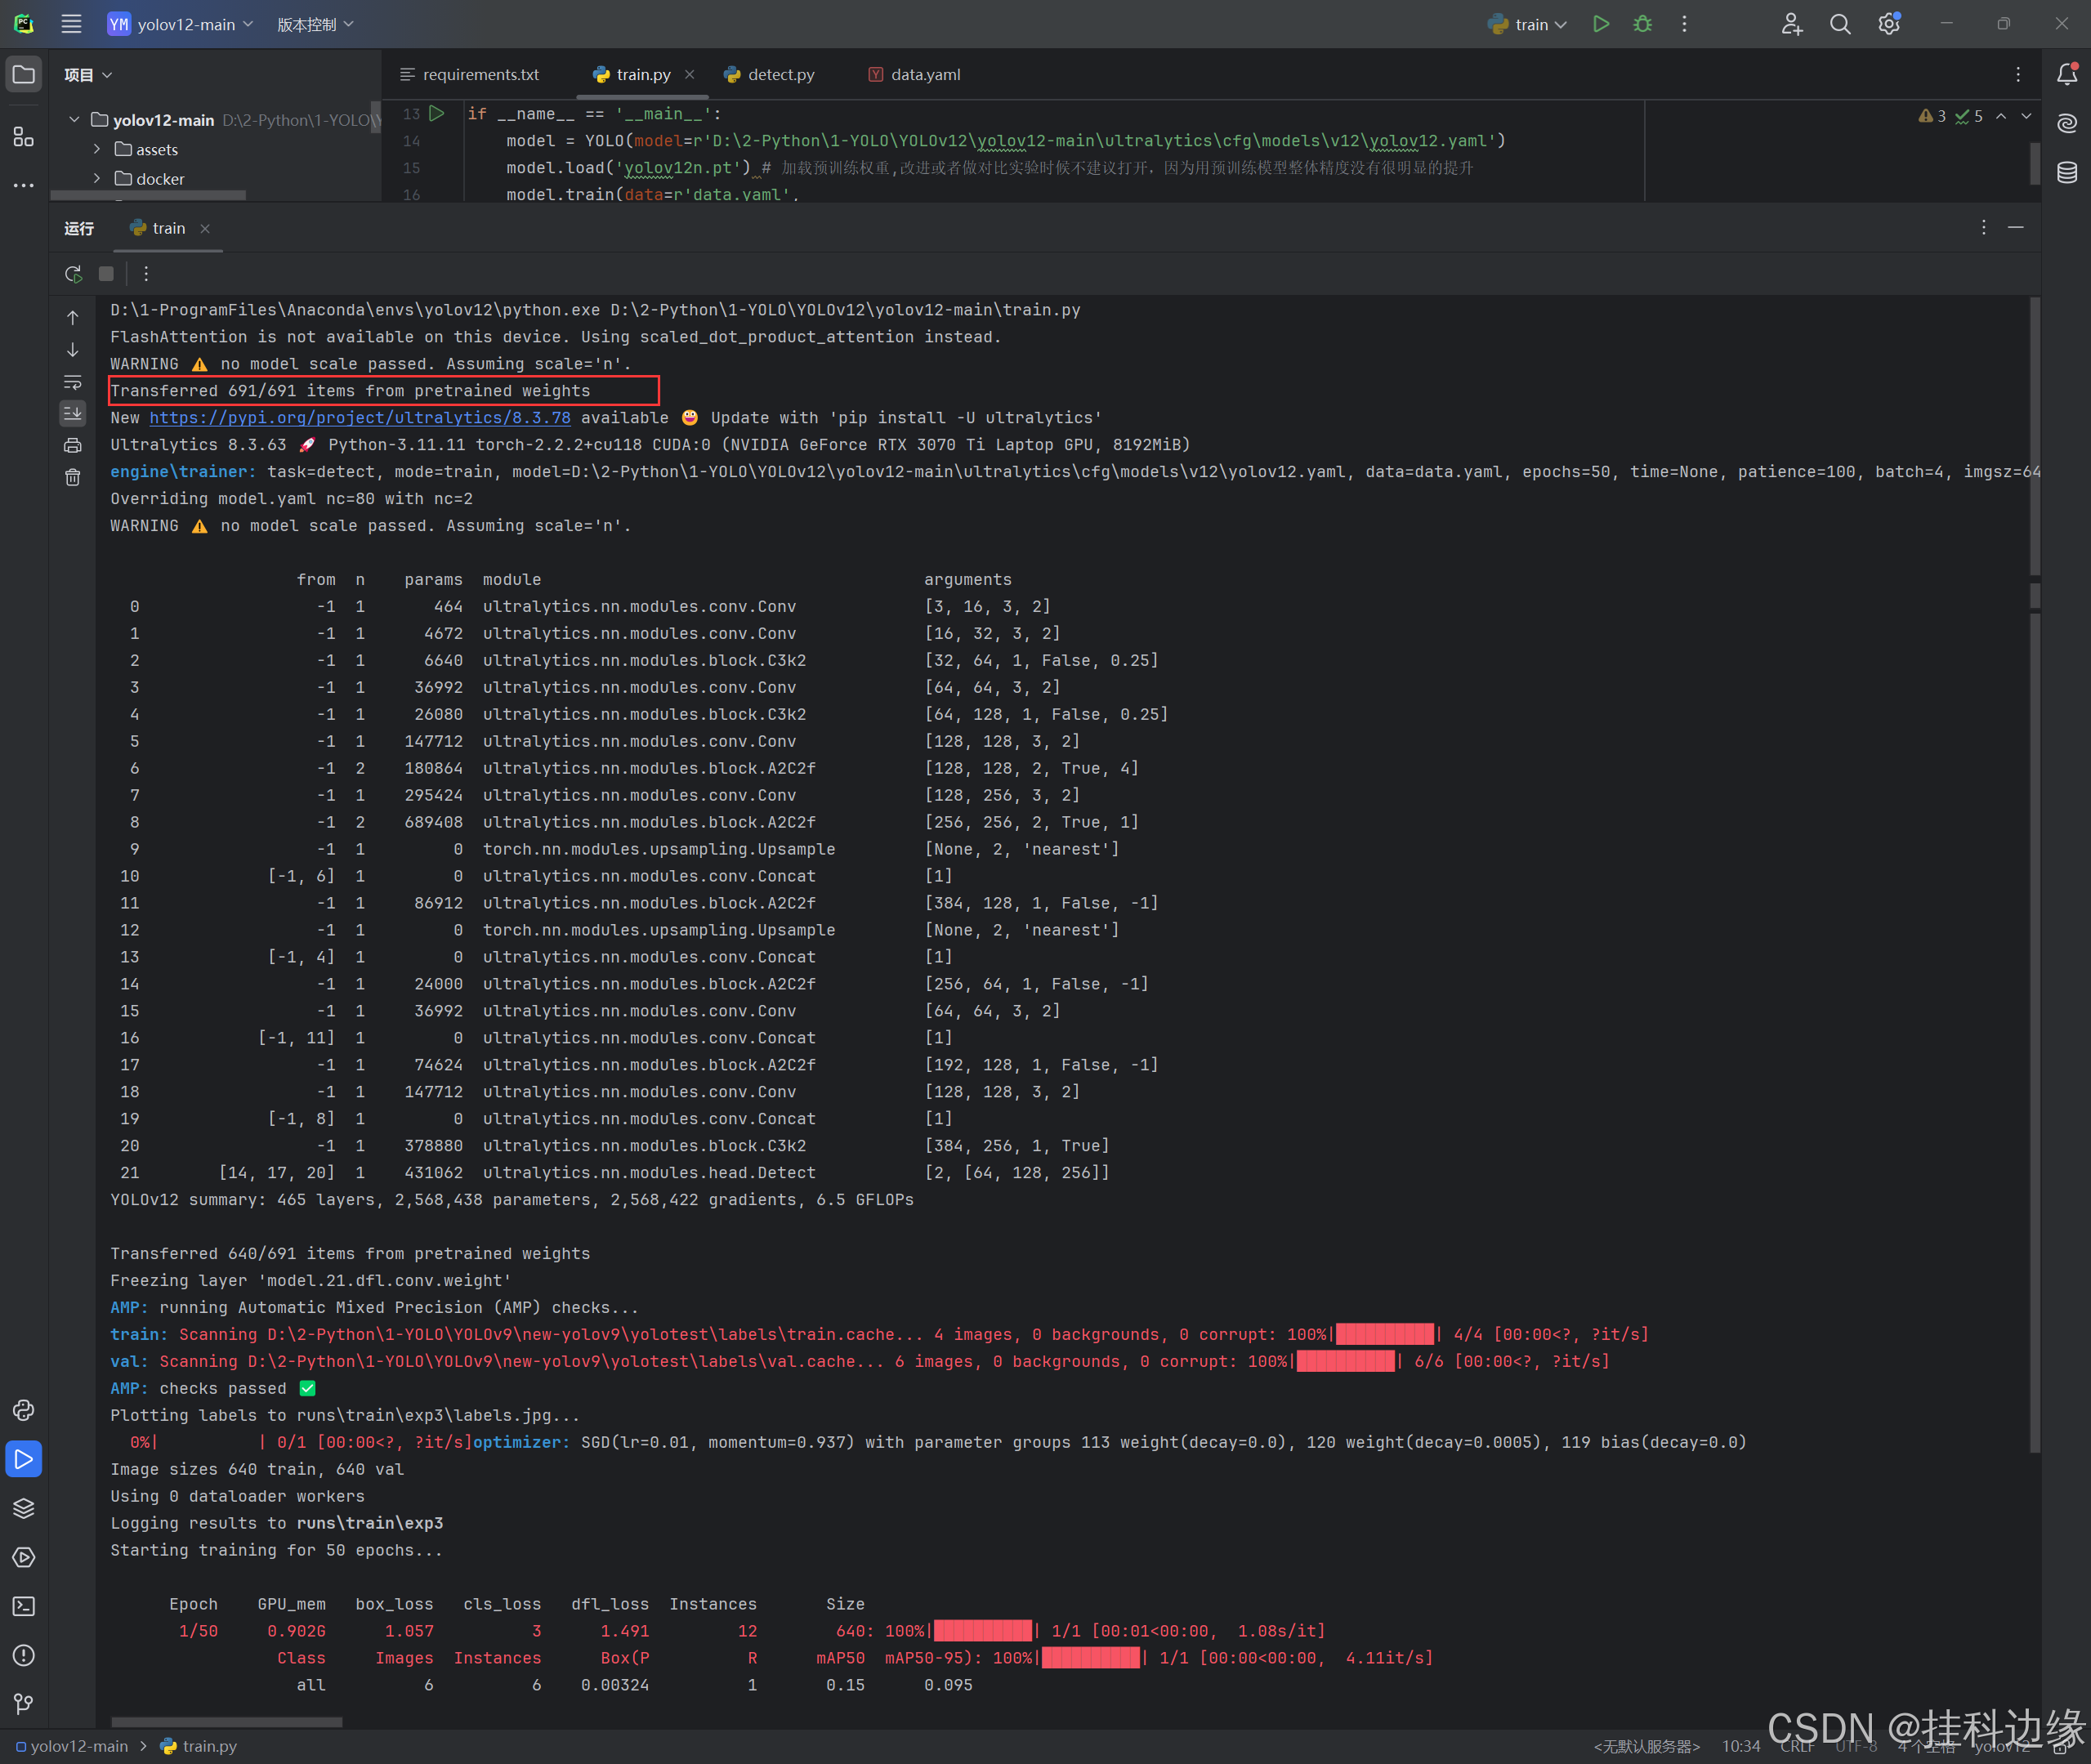Switch to the data.yaml editor tab

coord(924,75)
